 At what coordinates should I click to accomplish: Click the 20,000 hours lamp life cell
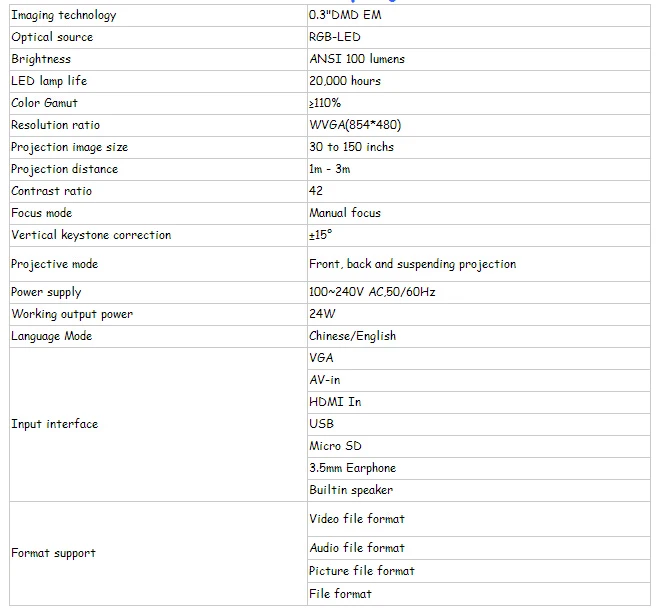[479, 81]
